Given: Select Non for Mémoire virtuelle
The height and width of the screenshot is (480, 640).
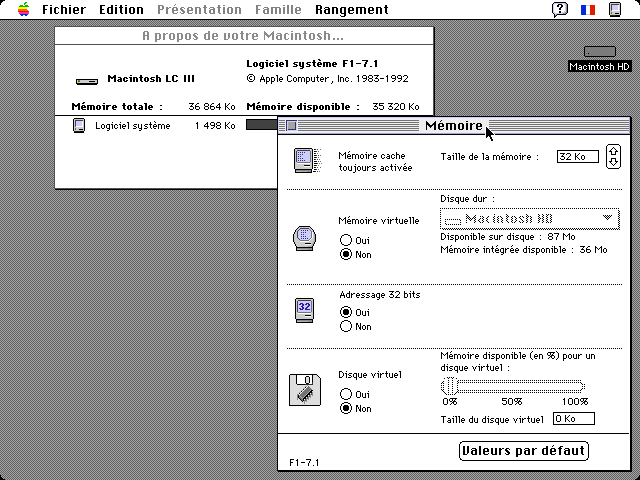Looking at the screenshot, I should 356,254.
